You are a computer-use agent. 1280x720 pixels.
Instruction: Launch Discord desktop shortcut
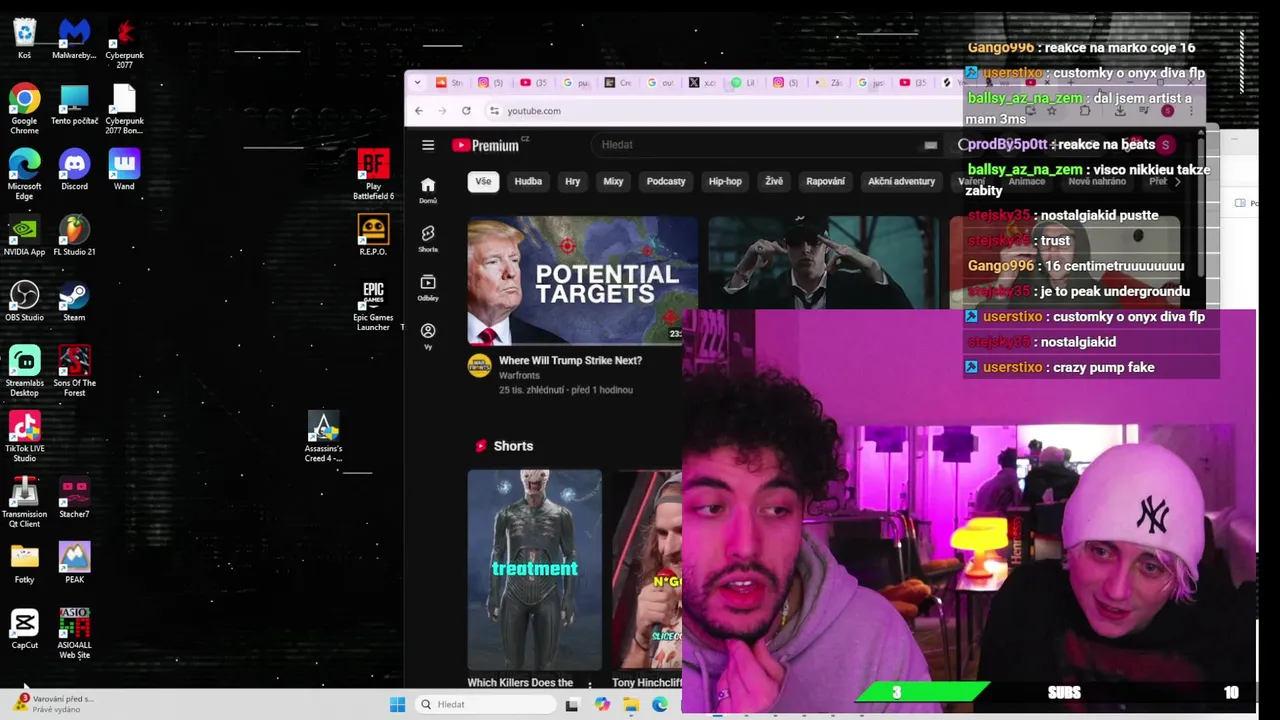(74, 170)
